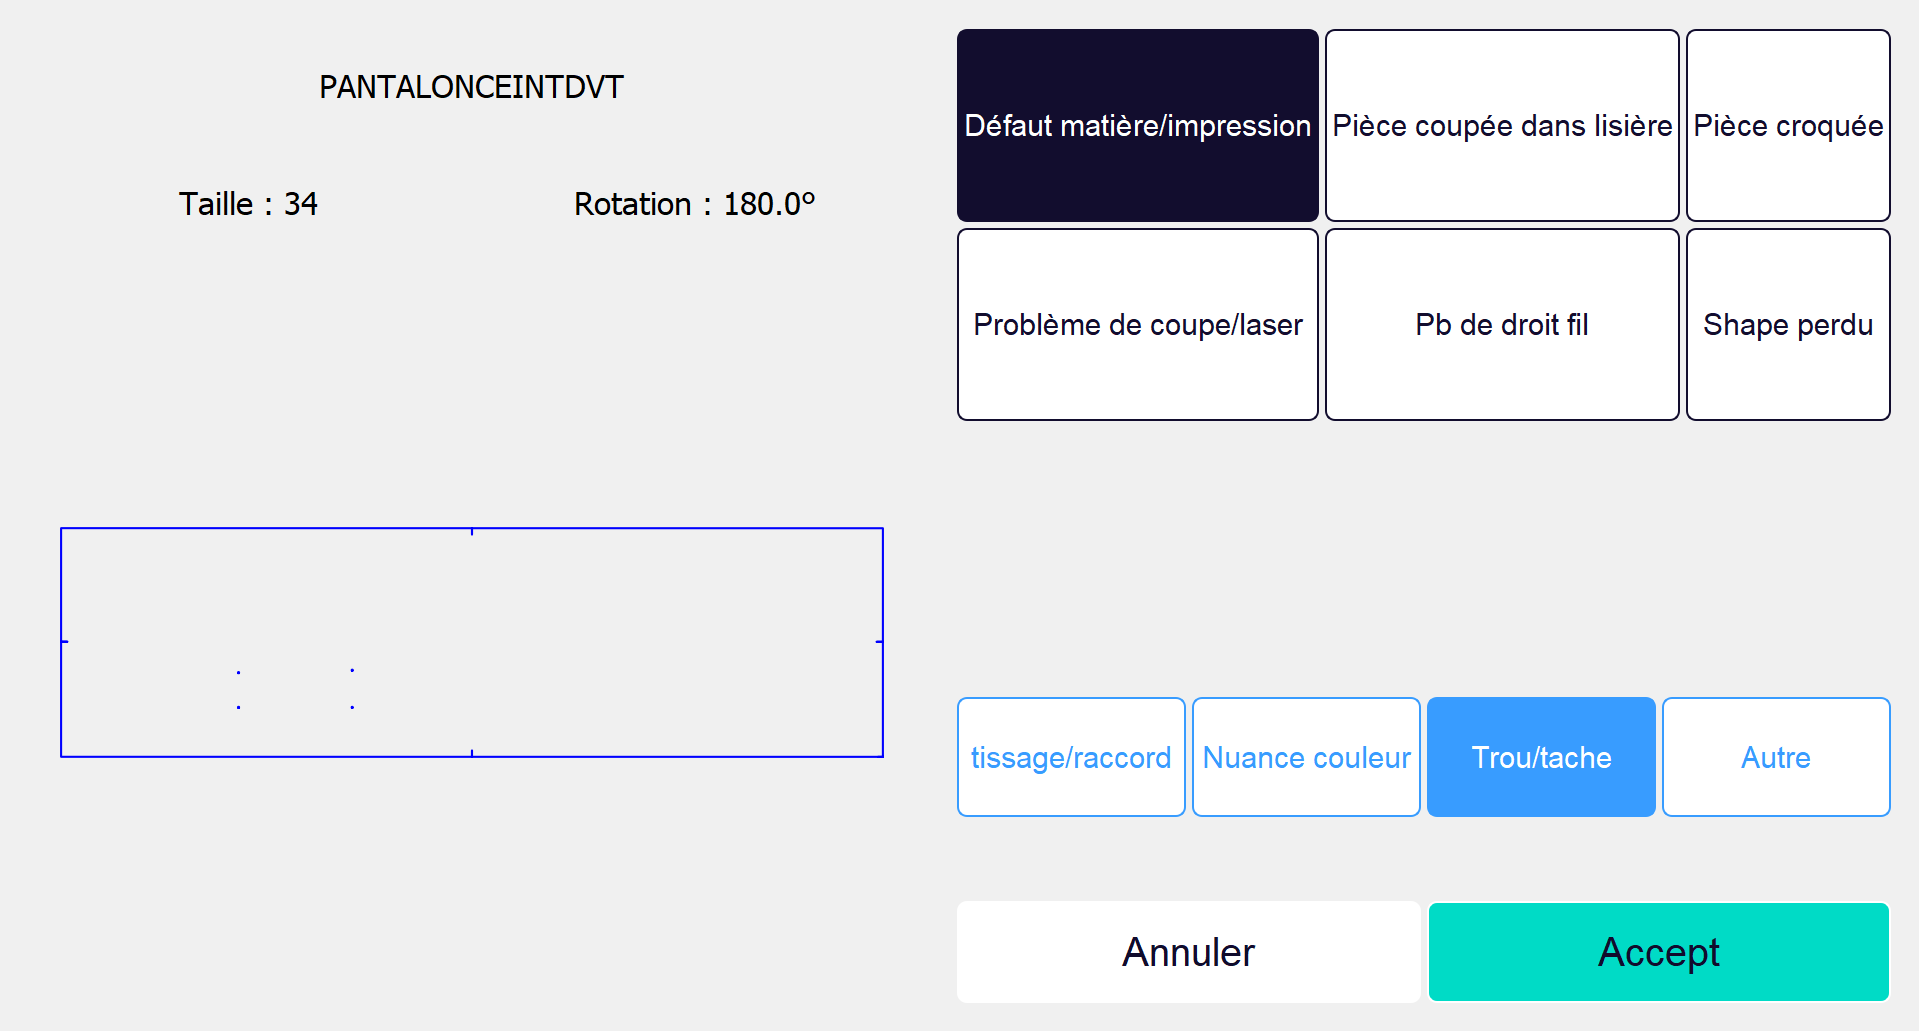Select the Autre sub-defect option
Screen dimensions: 1919x1031
tap(1775, 757)
